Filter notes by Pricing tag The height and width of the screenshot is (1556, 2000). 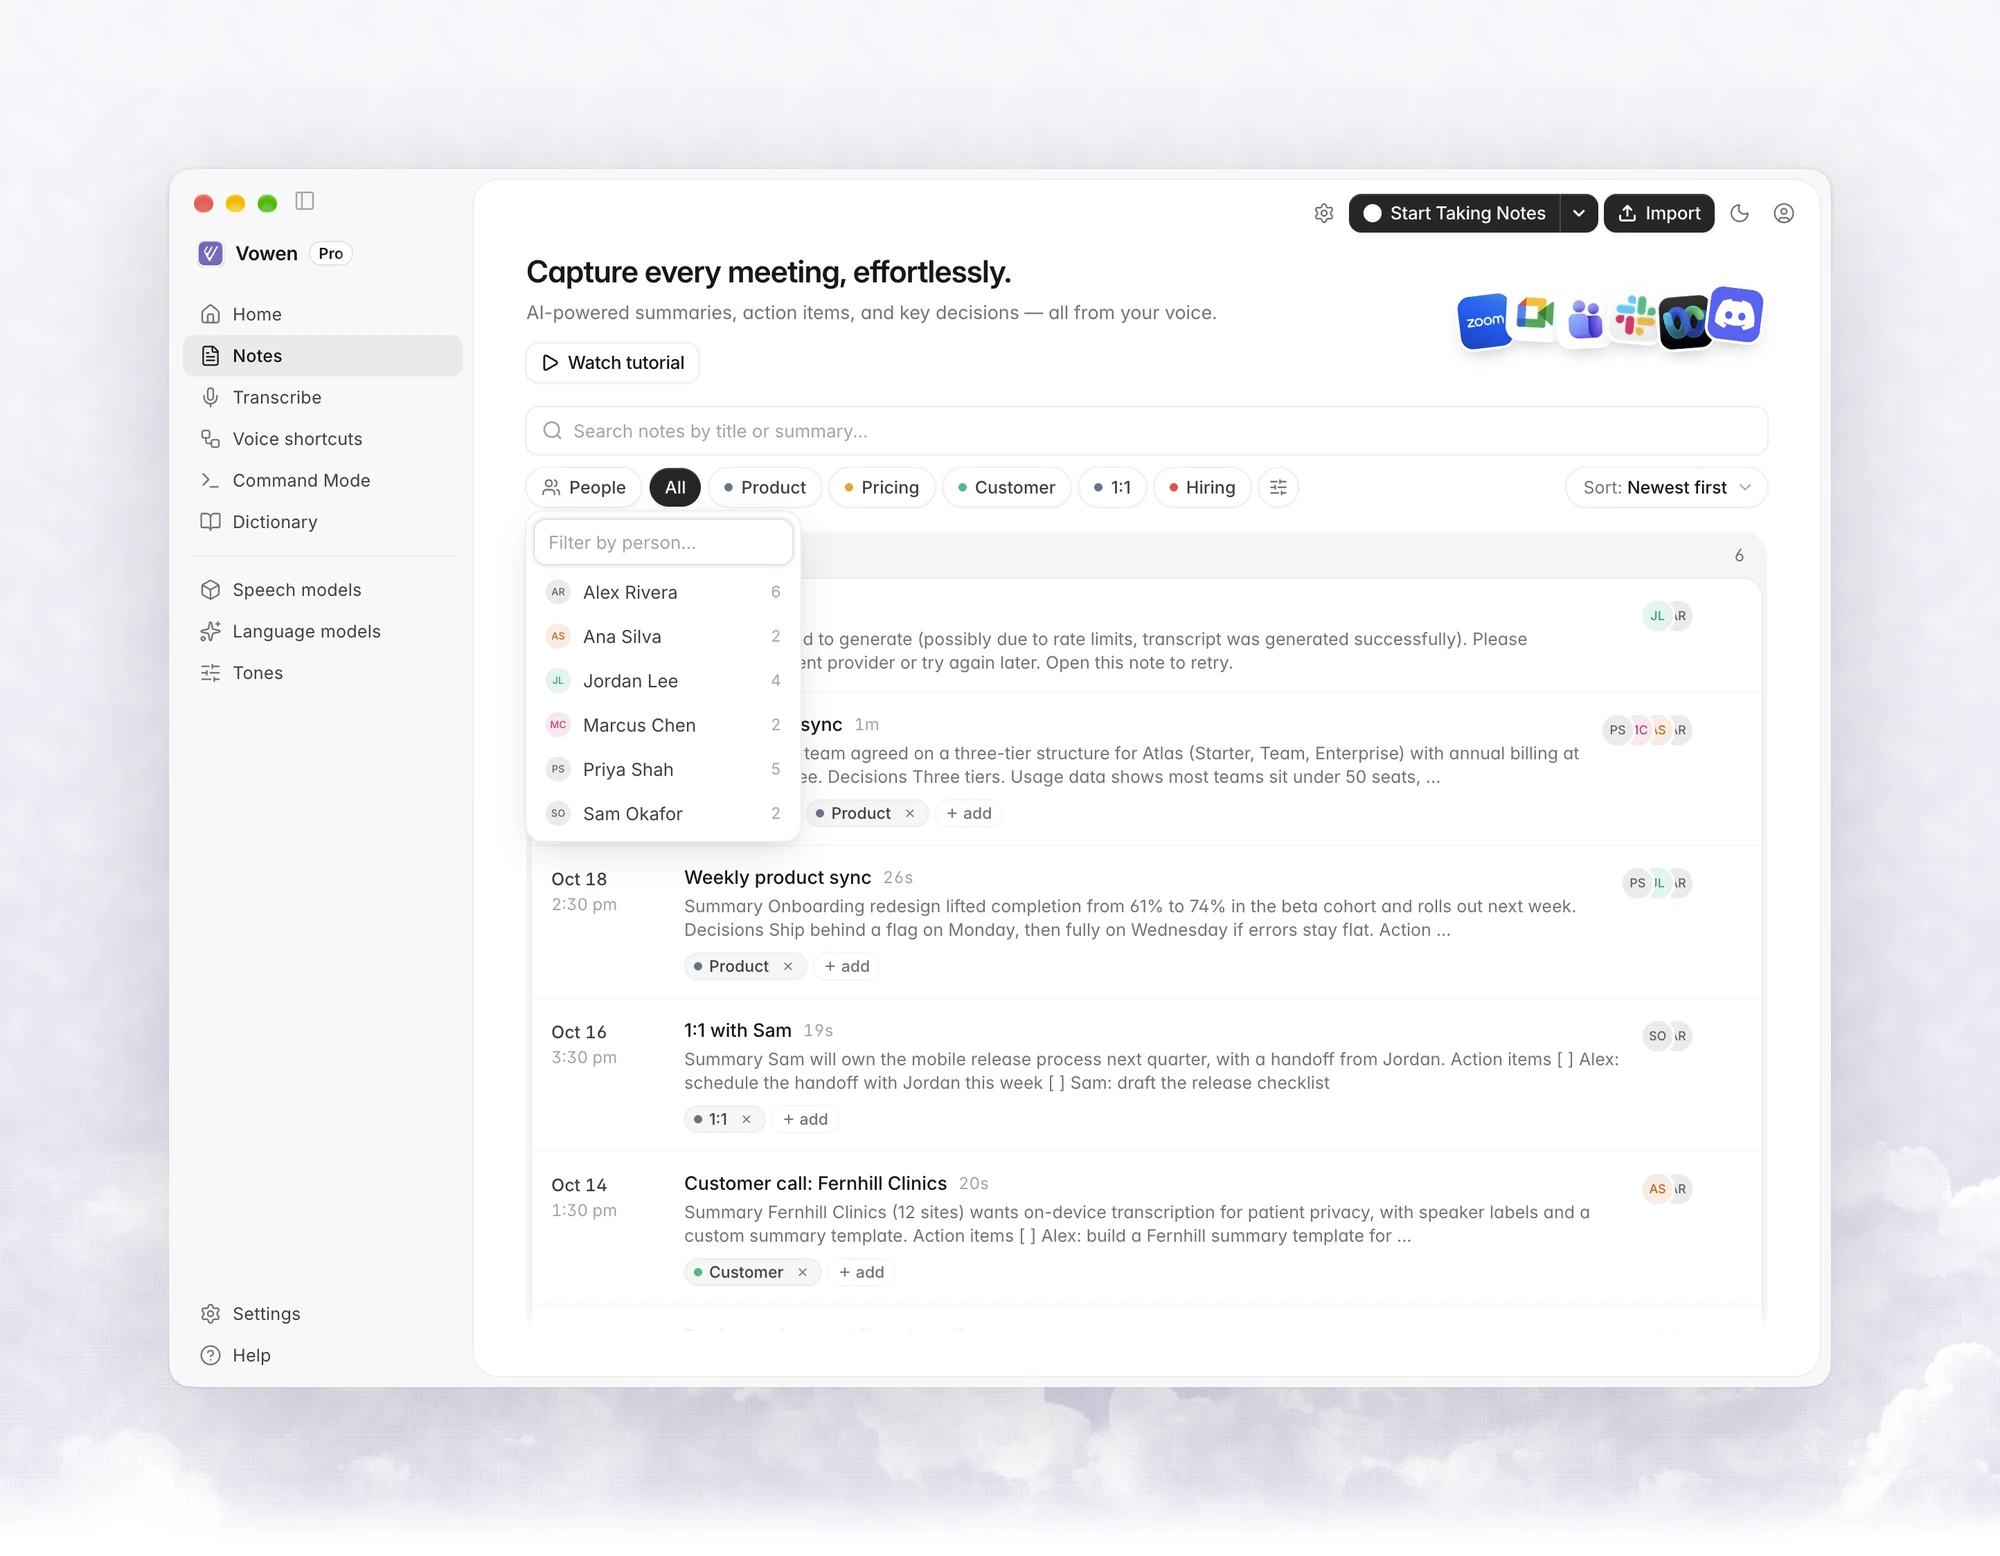881,487
